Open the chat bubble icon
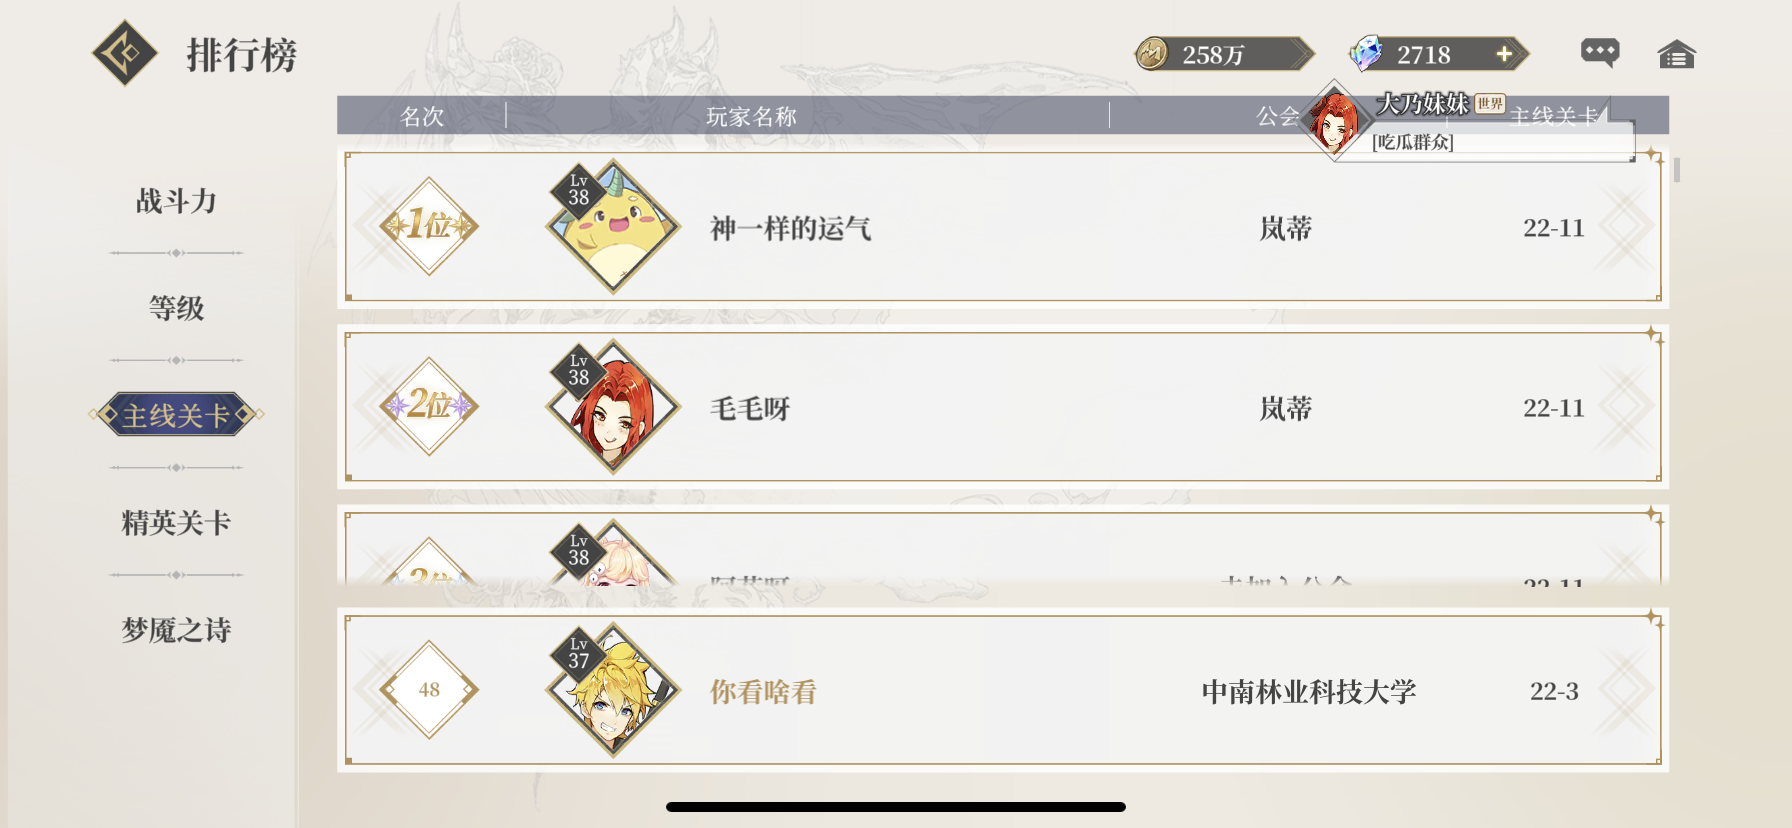The height and width of the screenshot is (828, 1792). point(1600,53)
